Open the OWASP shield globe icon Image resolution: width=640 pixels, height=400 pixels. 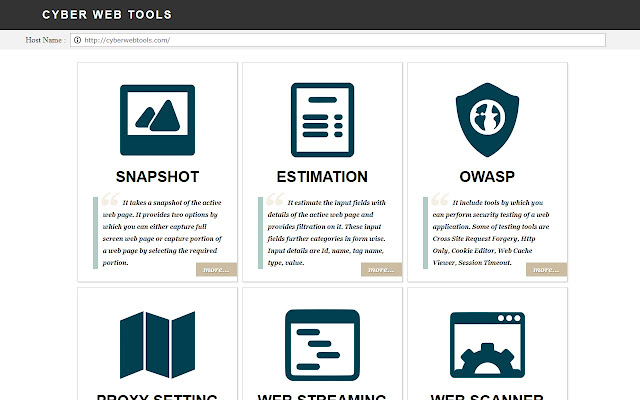pos(487,120)
